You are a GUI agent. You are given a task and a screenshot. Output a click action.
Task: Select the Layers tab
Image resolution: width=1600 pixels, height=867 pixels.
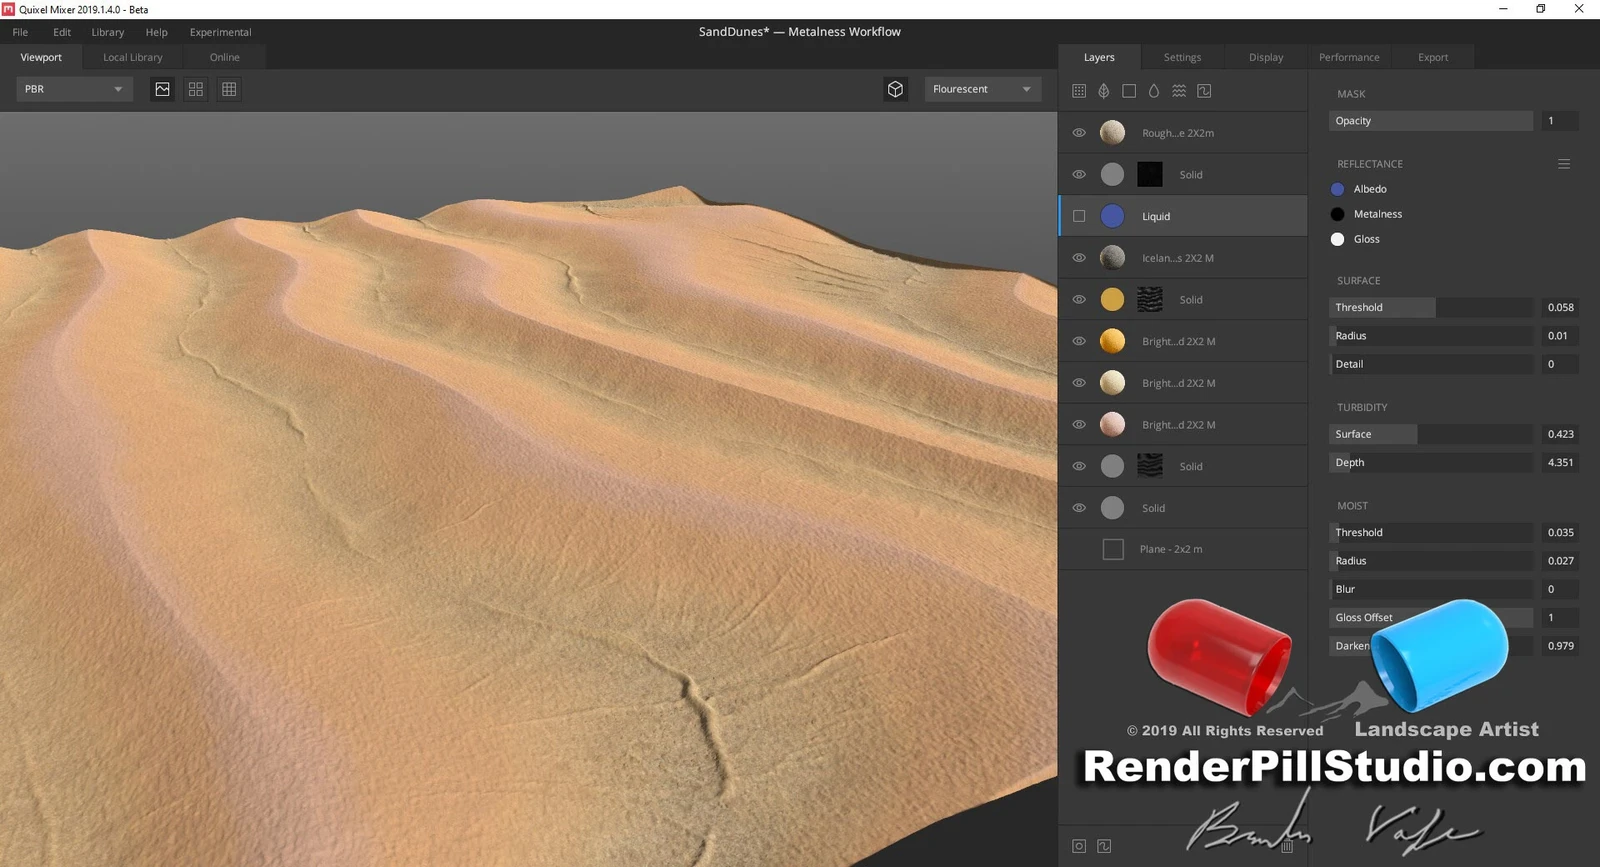(1099, 57)
